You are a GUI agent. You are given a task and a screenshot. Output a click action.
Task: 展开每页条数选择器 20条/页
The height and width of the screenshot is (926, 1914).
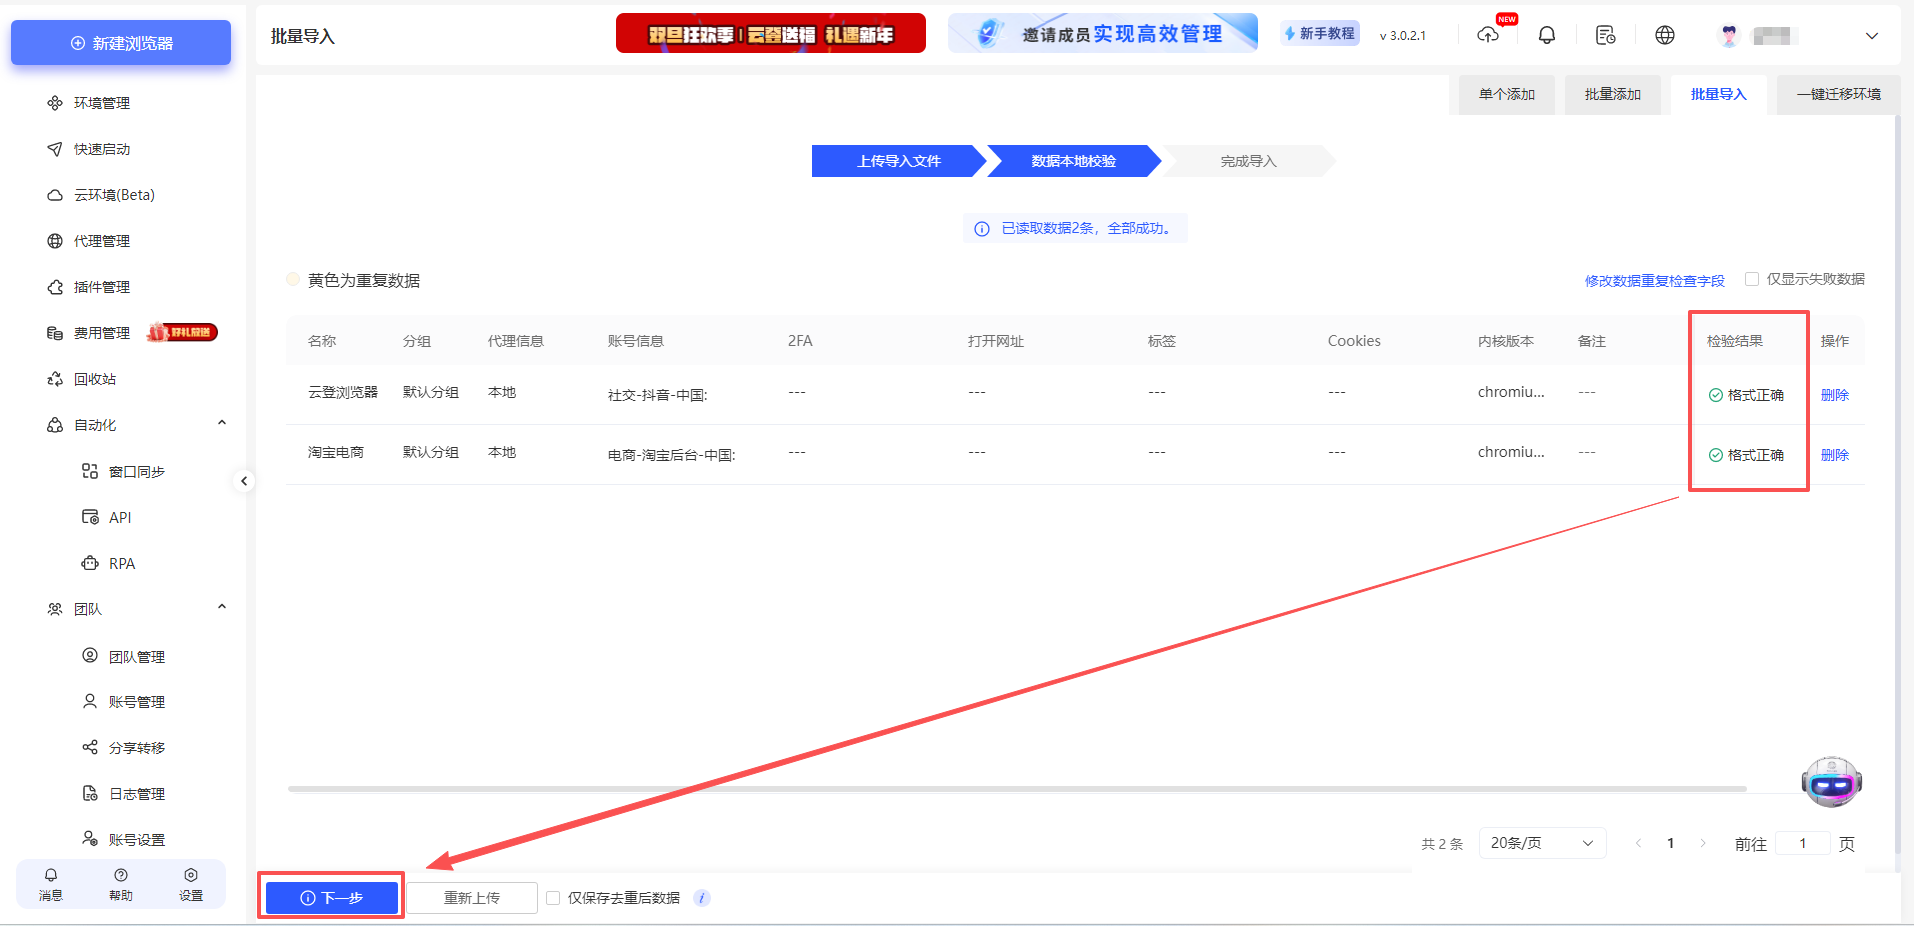[x=1541, y=842]
